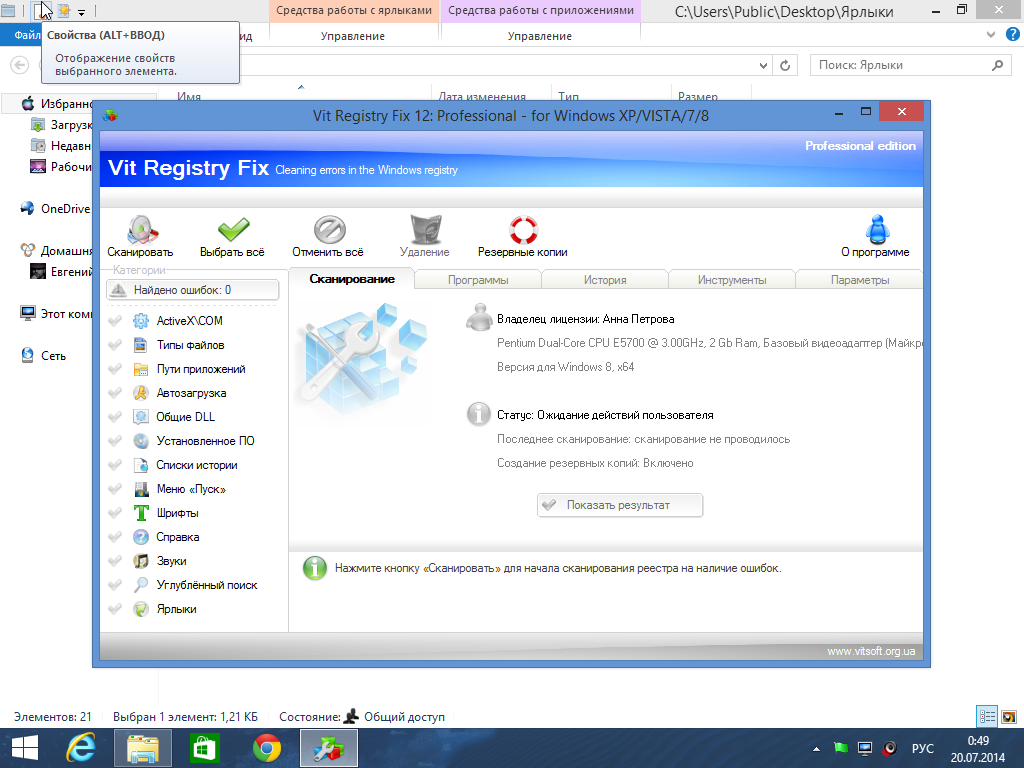The width and height of the screenshot is (1024, 768).
Task: Switch Explorer to details view
Action: pyautogui.click(x=987, y=716)
